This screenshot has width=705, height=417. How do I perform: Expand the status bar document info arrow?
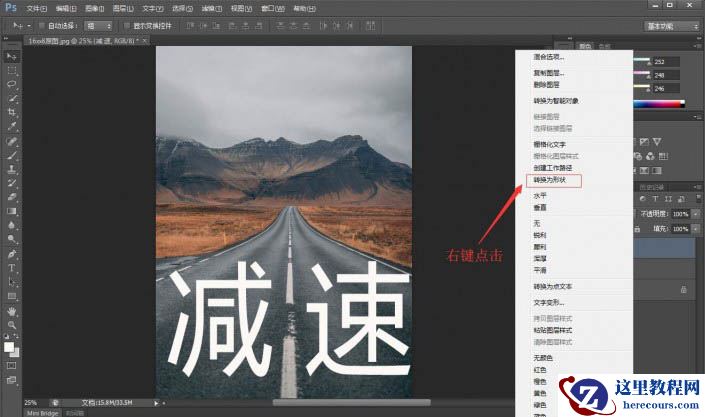point(156,403)
